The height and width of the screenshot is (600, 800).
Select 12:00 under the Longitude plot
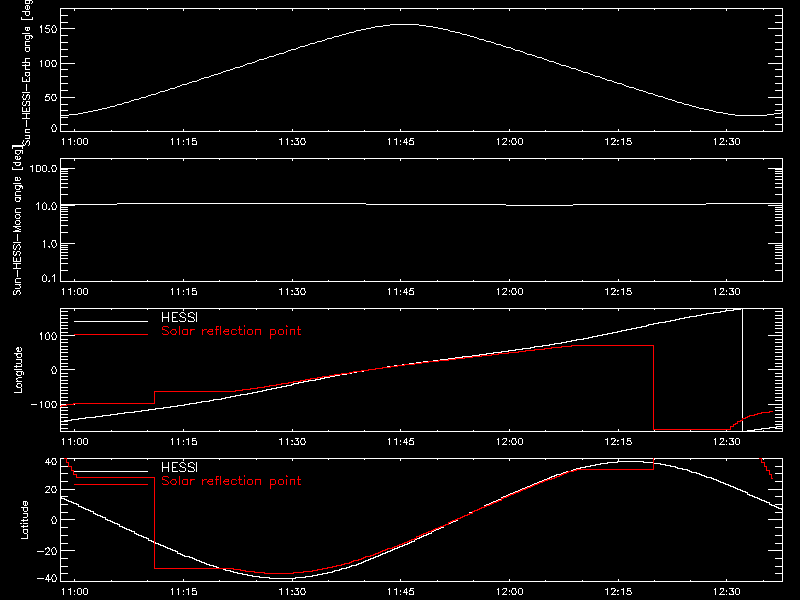(509, 441)
